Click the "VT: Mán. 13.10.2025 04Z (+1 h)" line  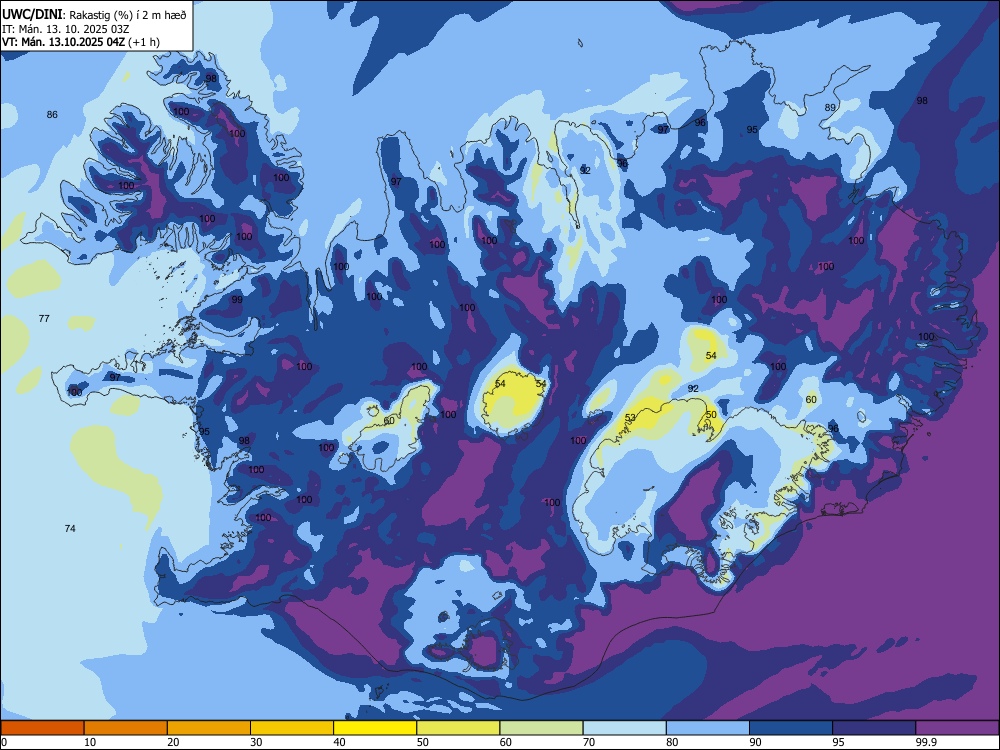(x=81, y=42)
